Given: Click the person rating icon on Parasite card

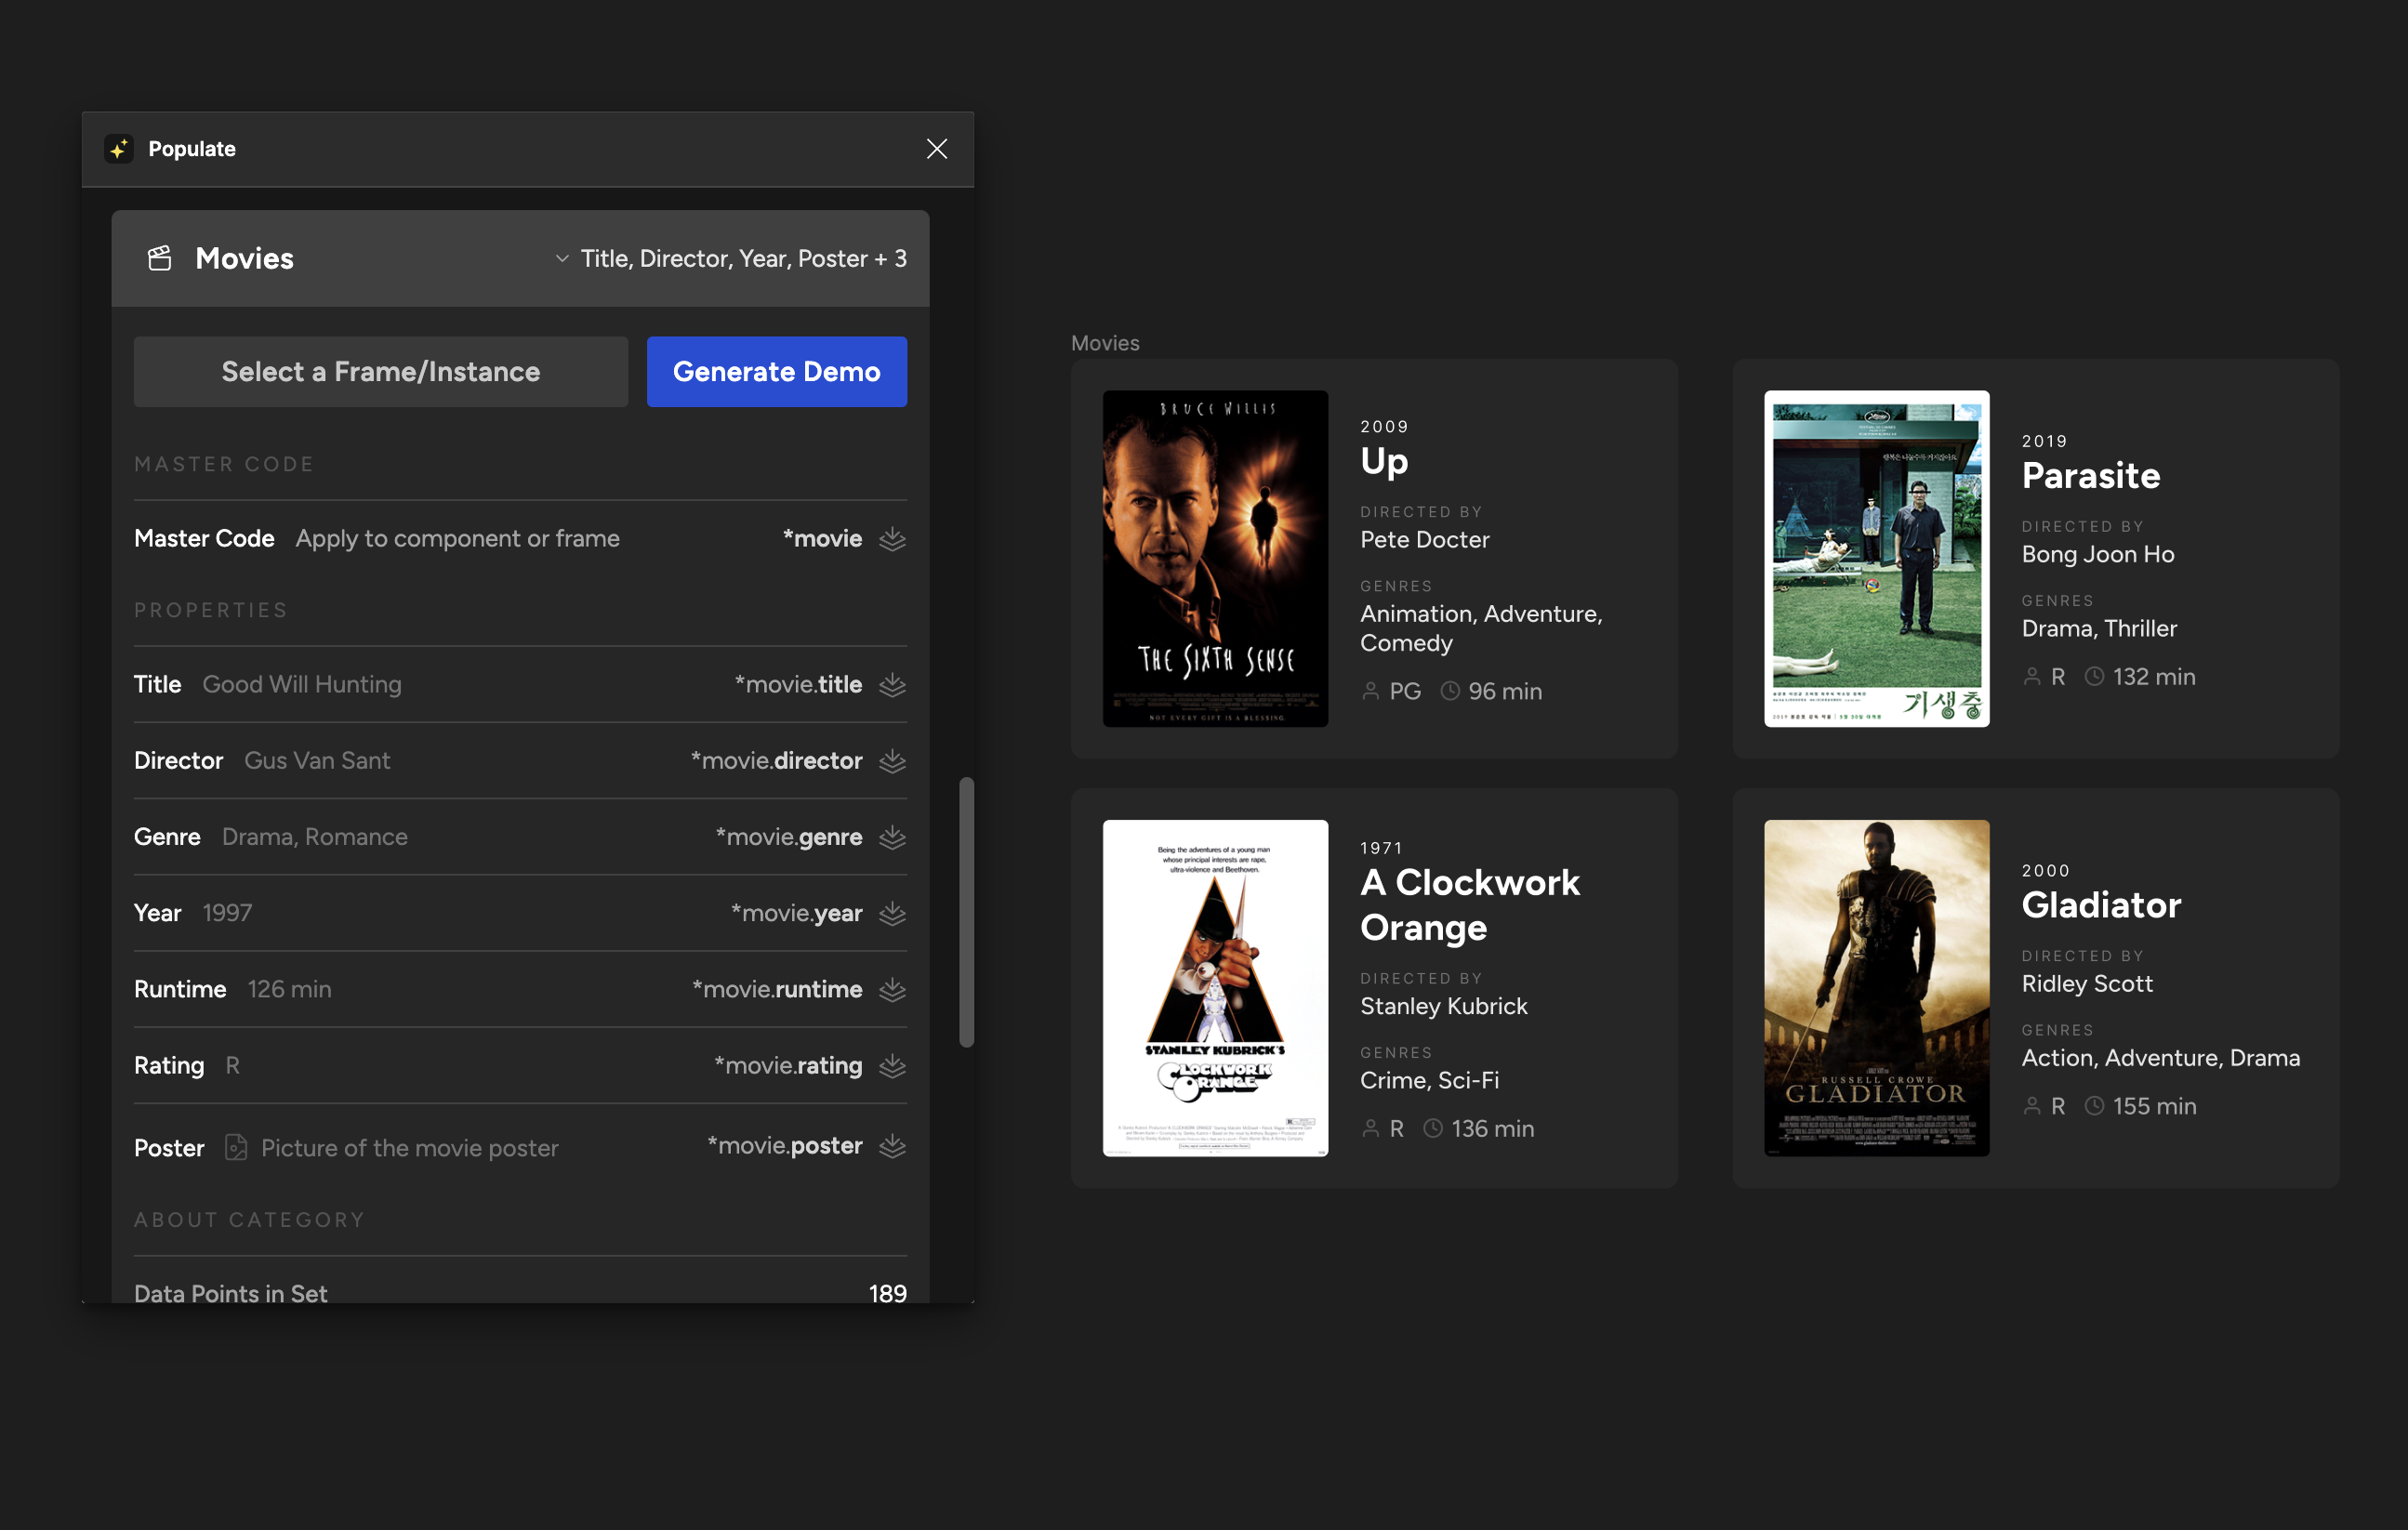Looking at the screenshot, I should pos(2032,677).
